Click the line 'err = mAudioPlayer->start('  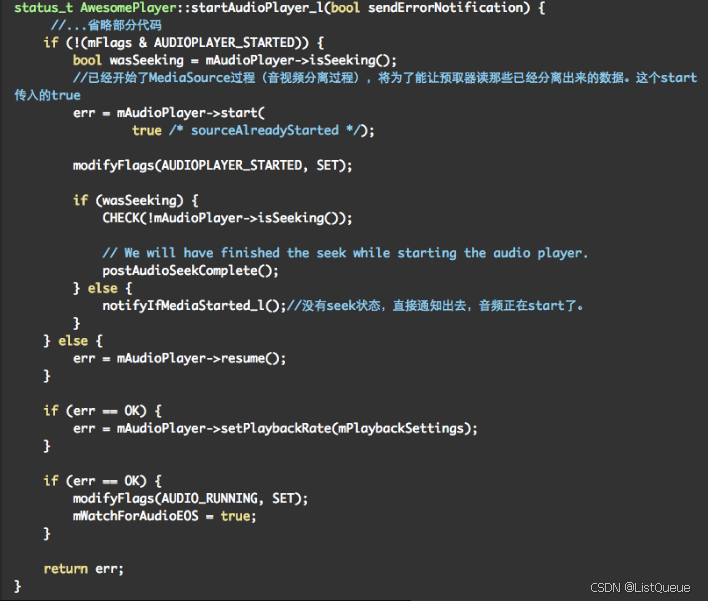coord(169,113)
